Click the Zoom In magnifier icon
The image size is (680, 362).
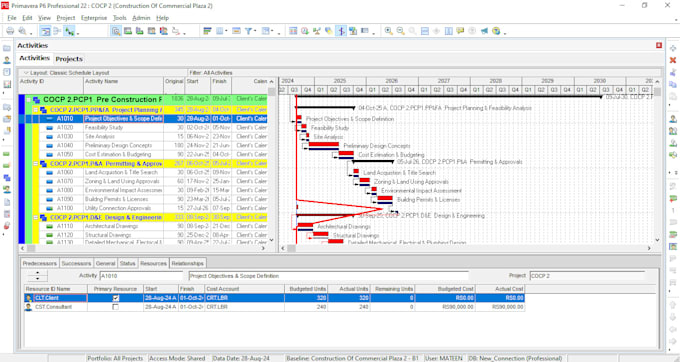pos(389,31)
